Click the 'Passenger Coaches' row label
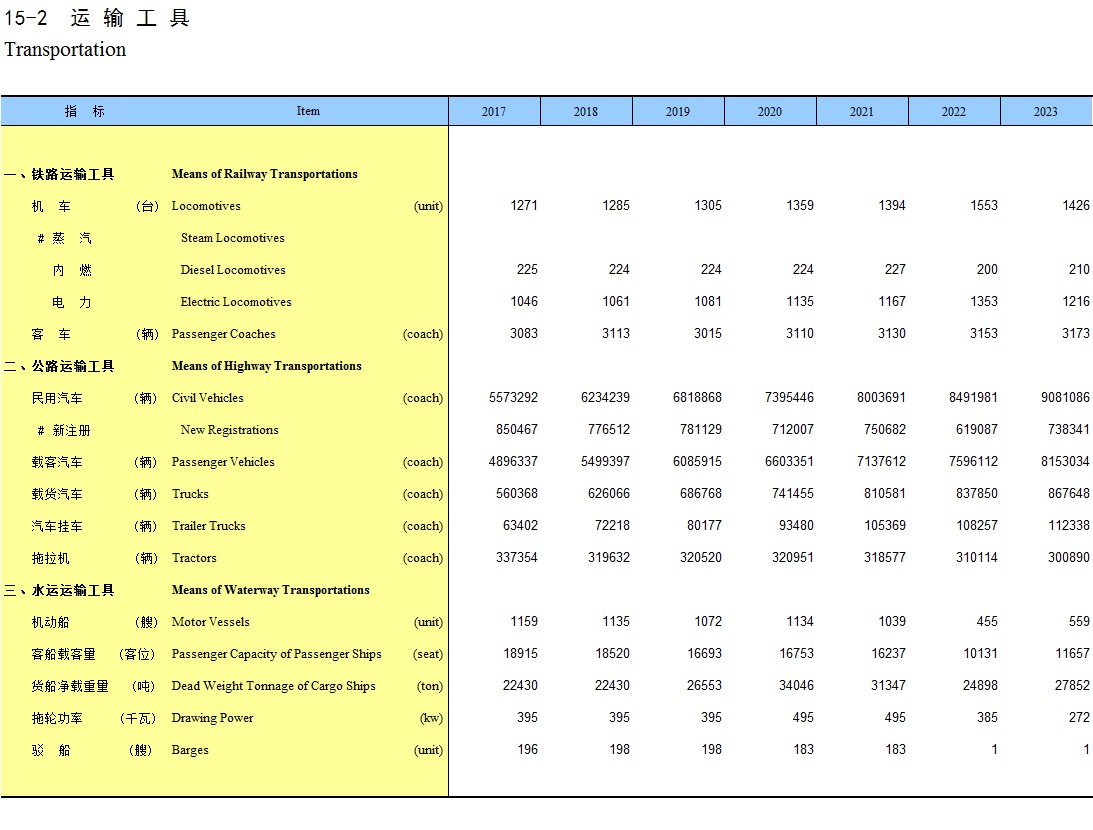Image resolution: width=1093 pixels, height=830 pixels. tap(224, 335)
